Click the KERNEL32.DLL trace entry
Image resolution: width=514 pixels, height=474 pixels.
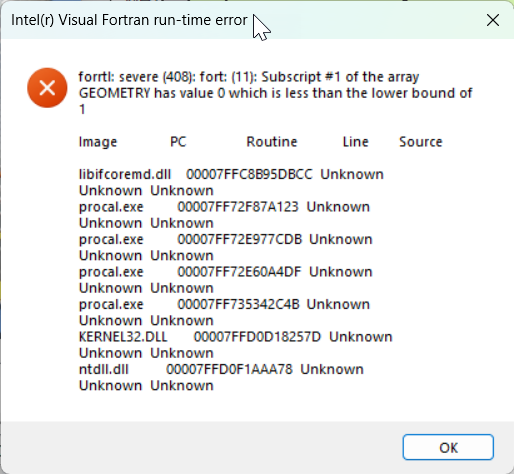click(x=123, y=337)
